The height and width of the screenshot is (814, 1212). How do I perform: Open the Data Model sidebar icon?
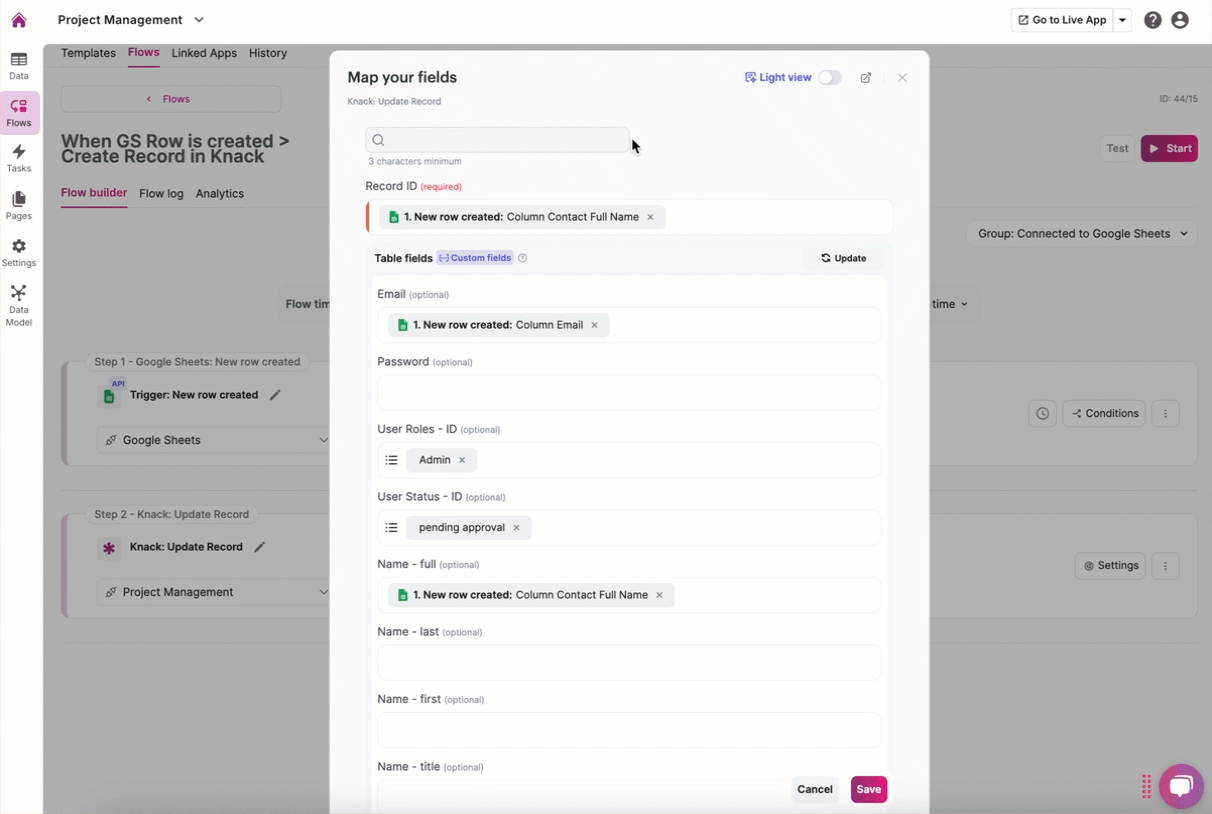(x=19, y=304)
